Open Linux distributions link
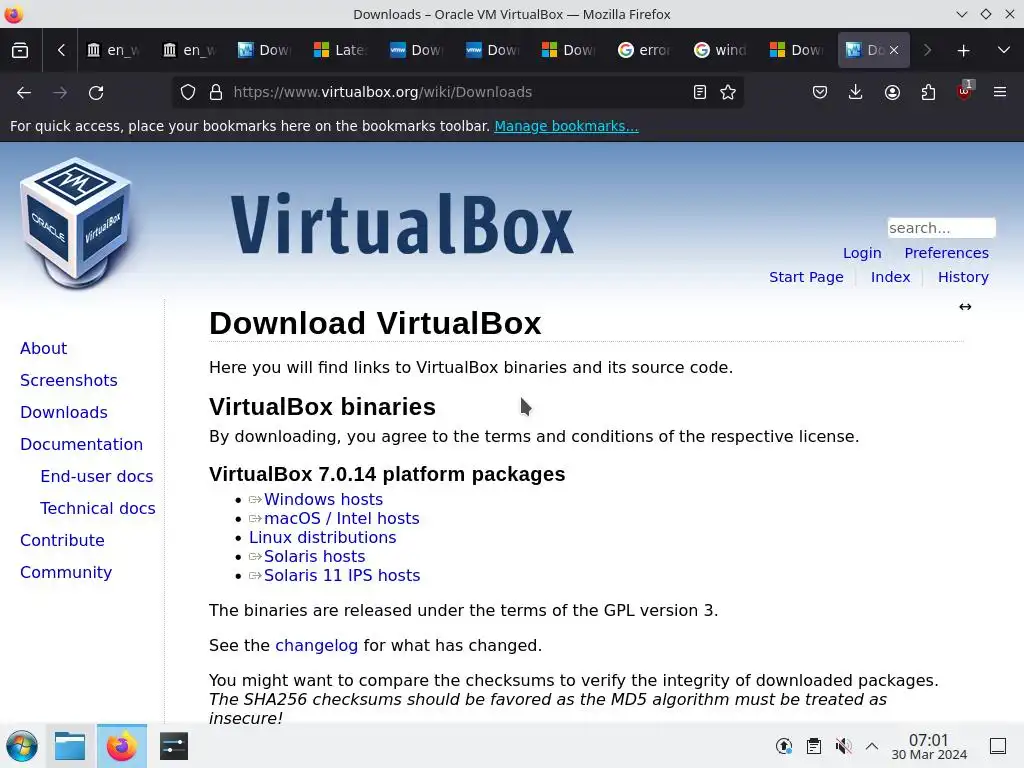Screen dimensions: 1024x768 click(x=323, y=537)
